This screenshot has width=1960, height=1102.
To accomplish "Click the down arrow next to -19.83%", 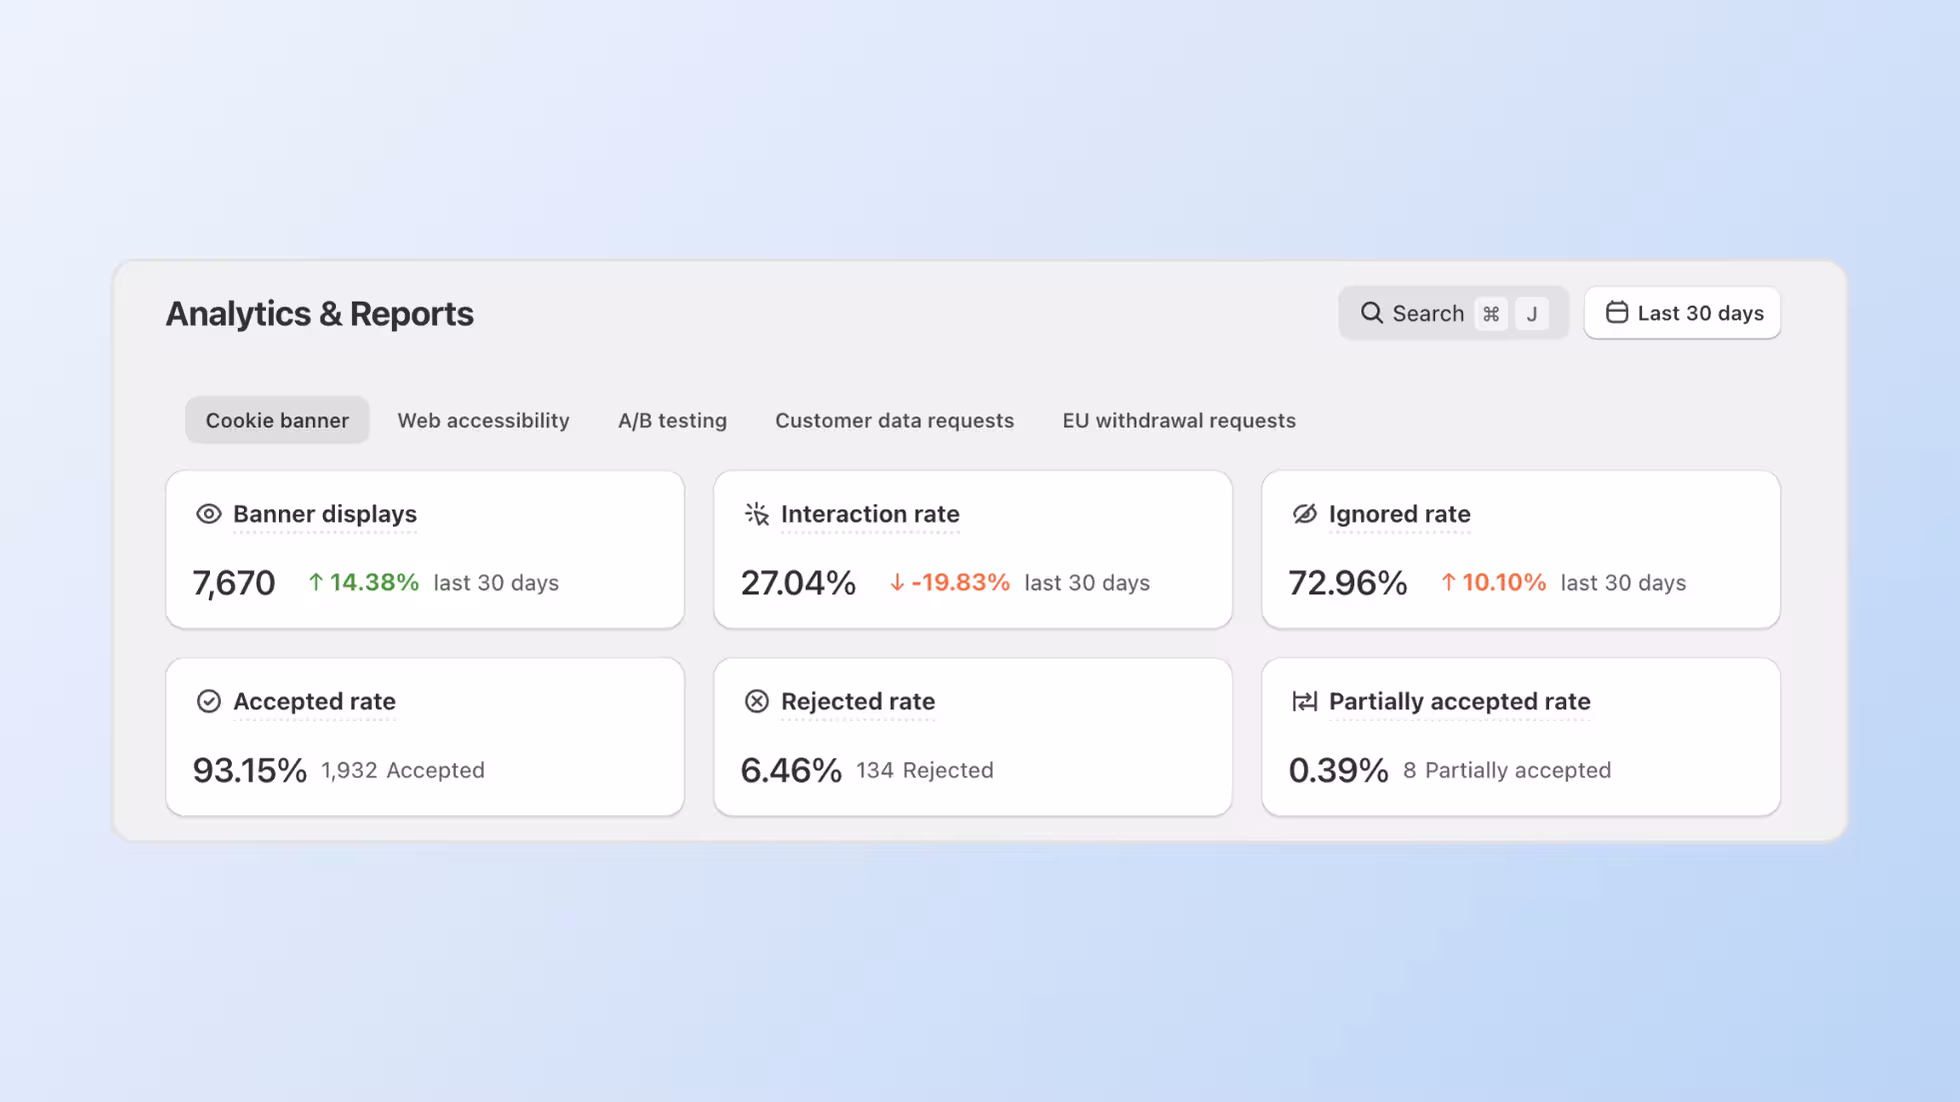I will point(896,582).
